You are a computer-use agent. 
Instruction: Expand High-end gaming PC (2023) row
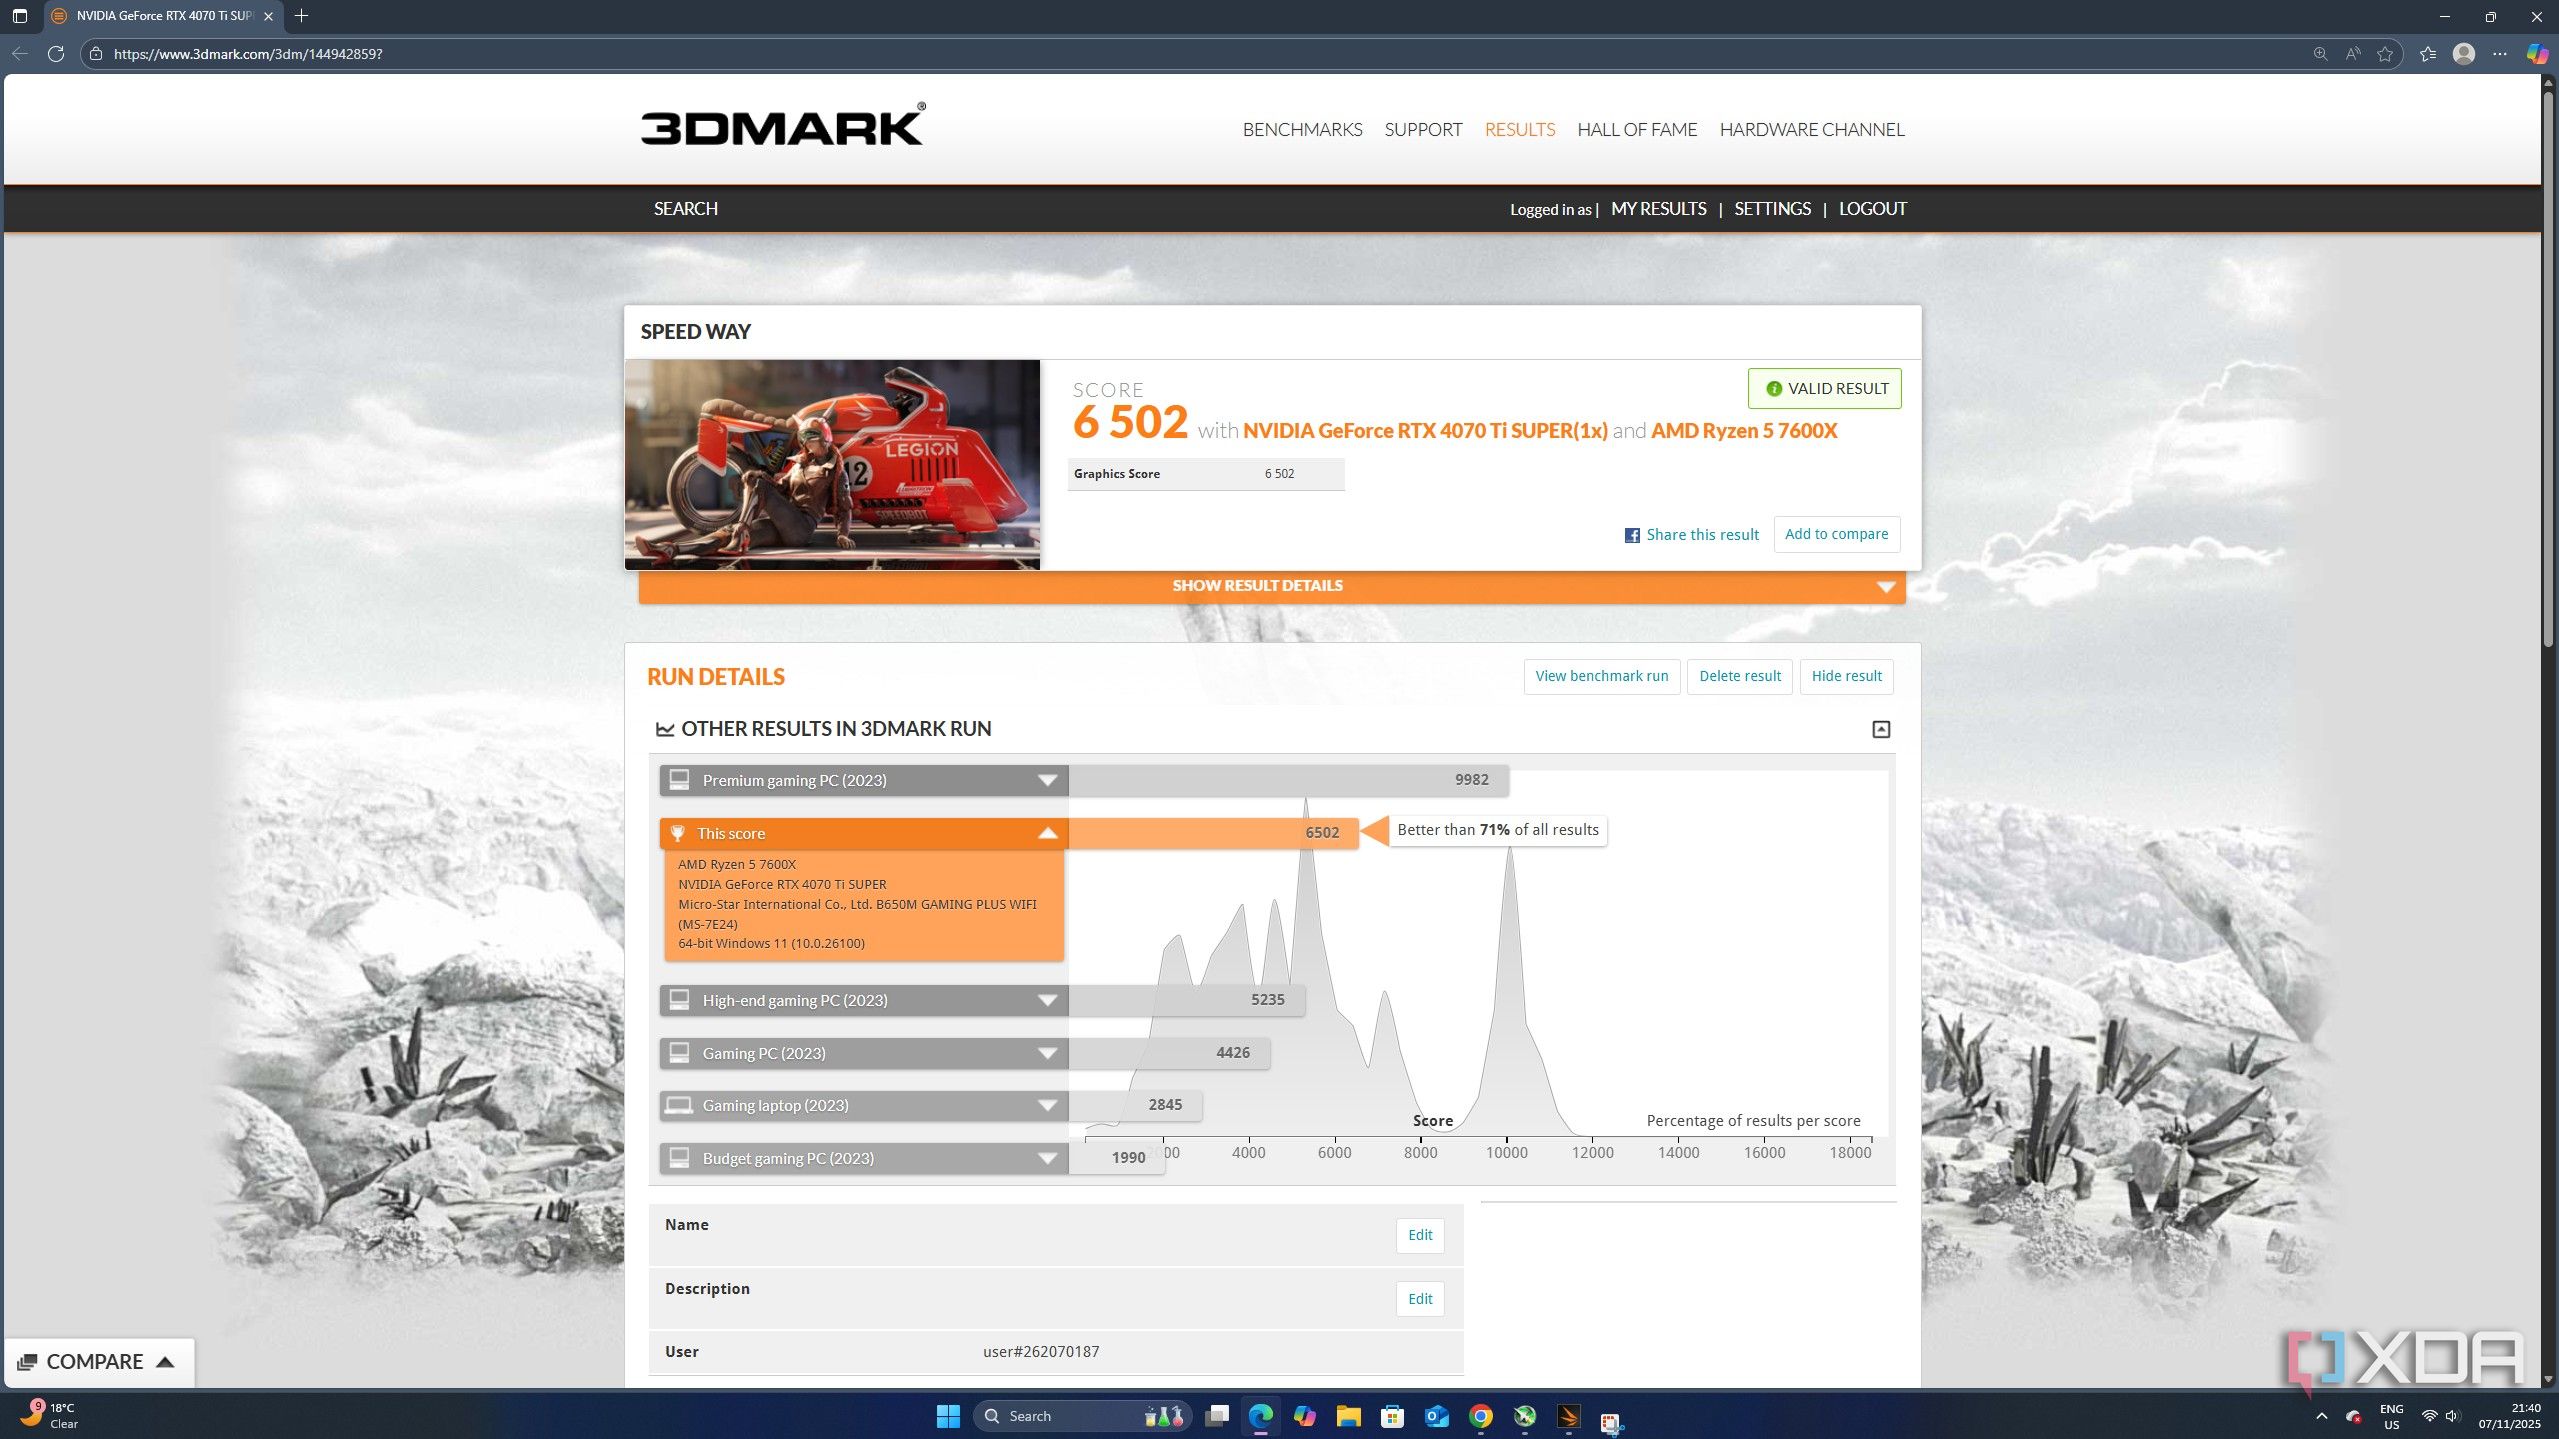click(864, 1000)
